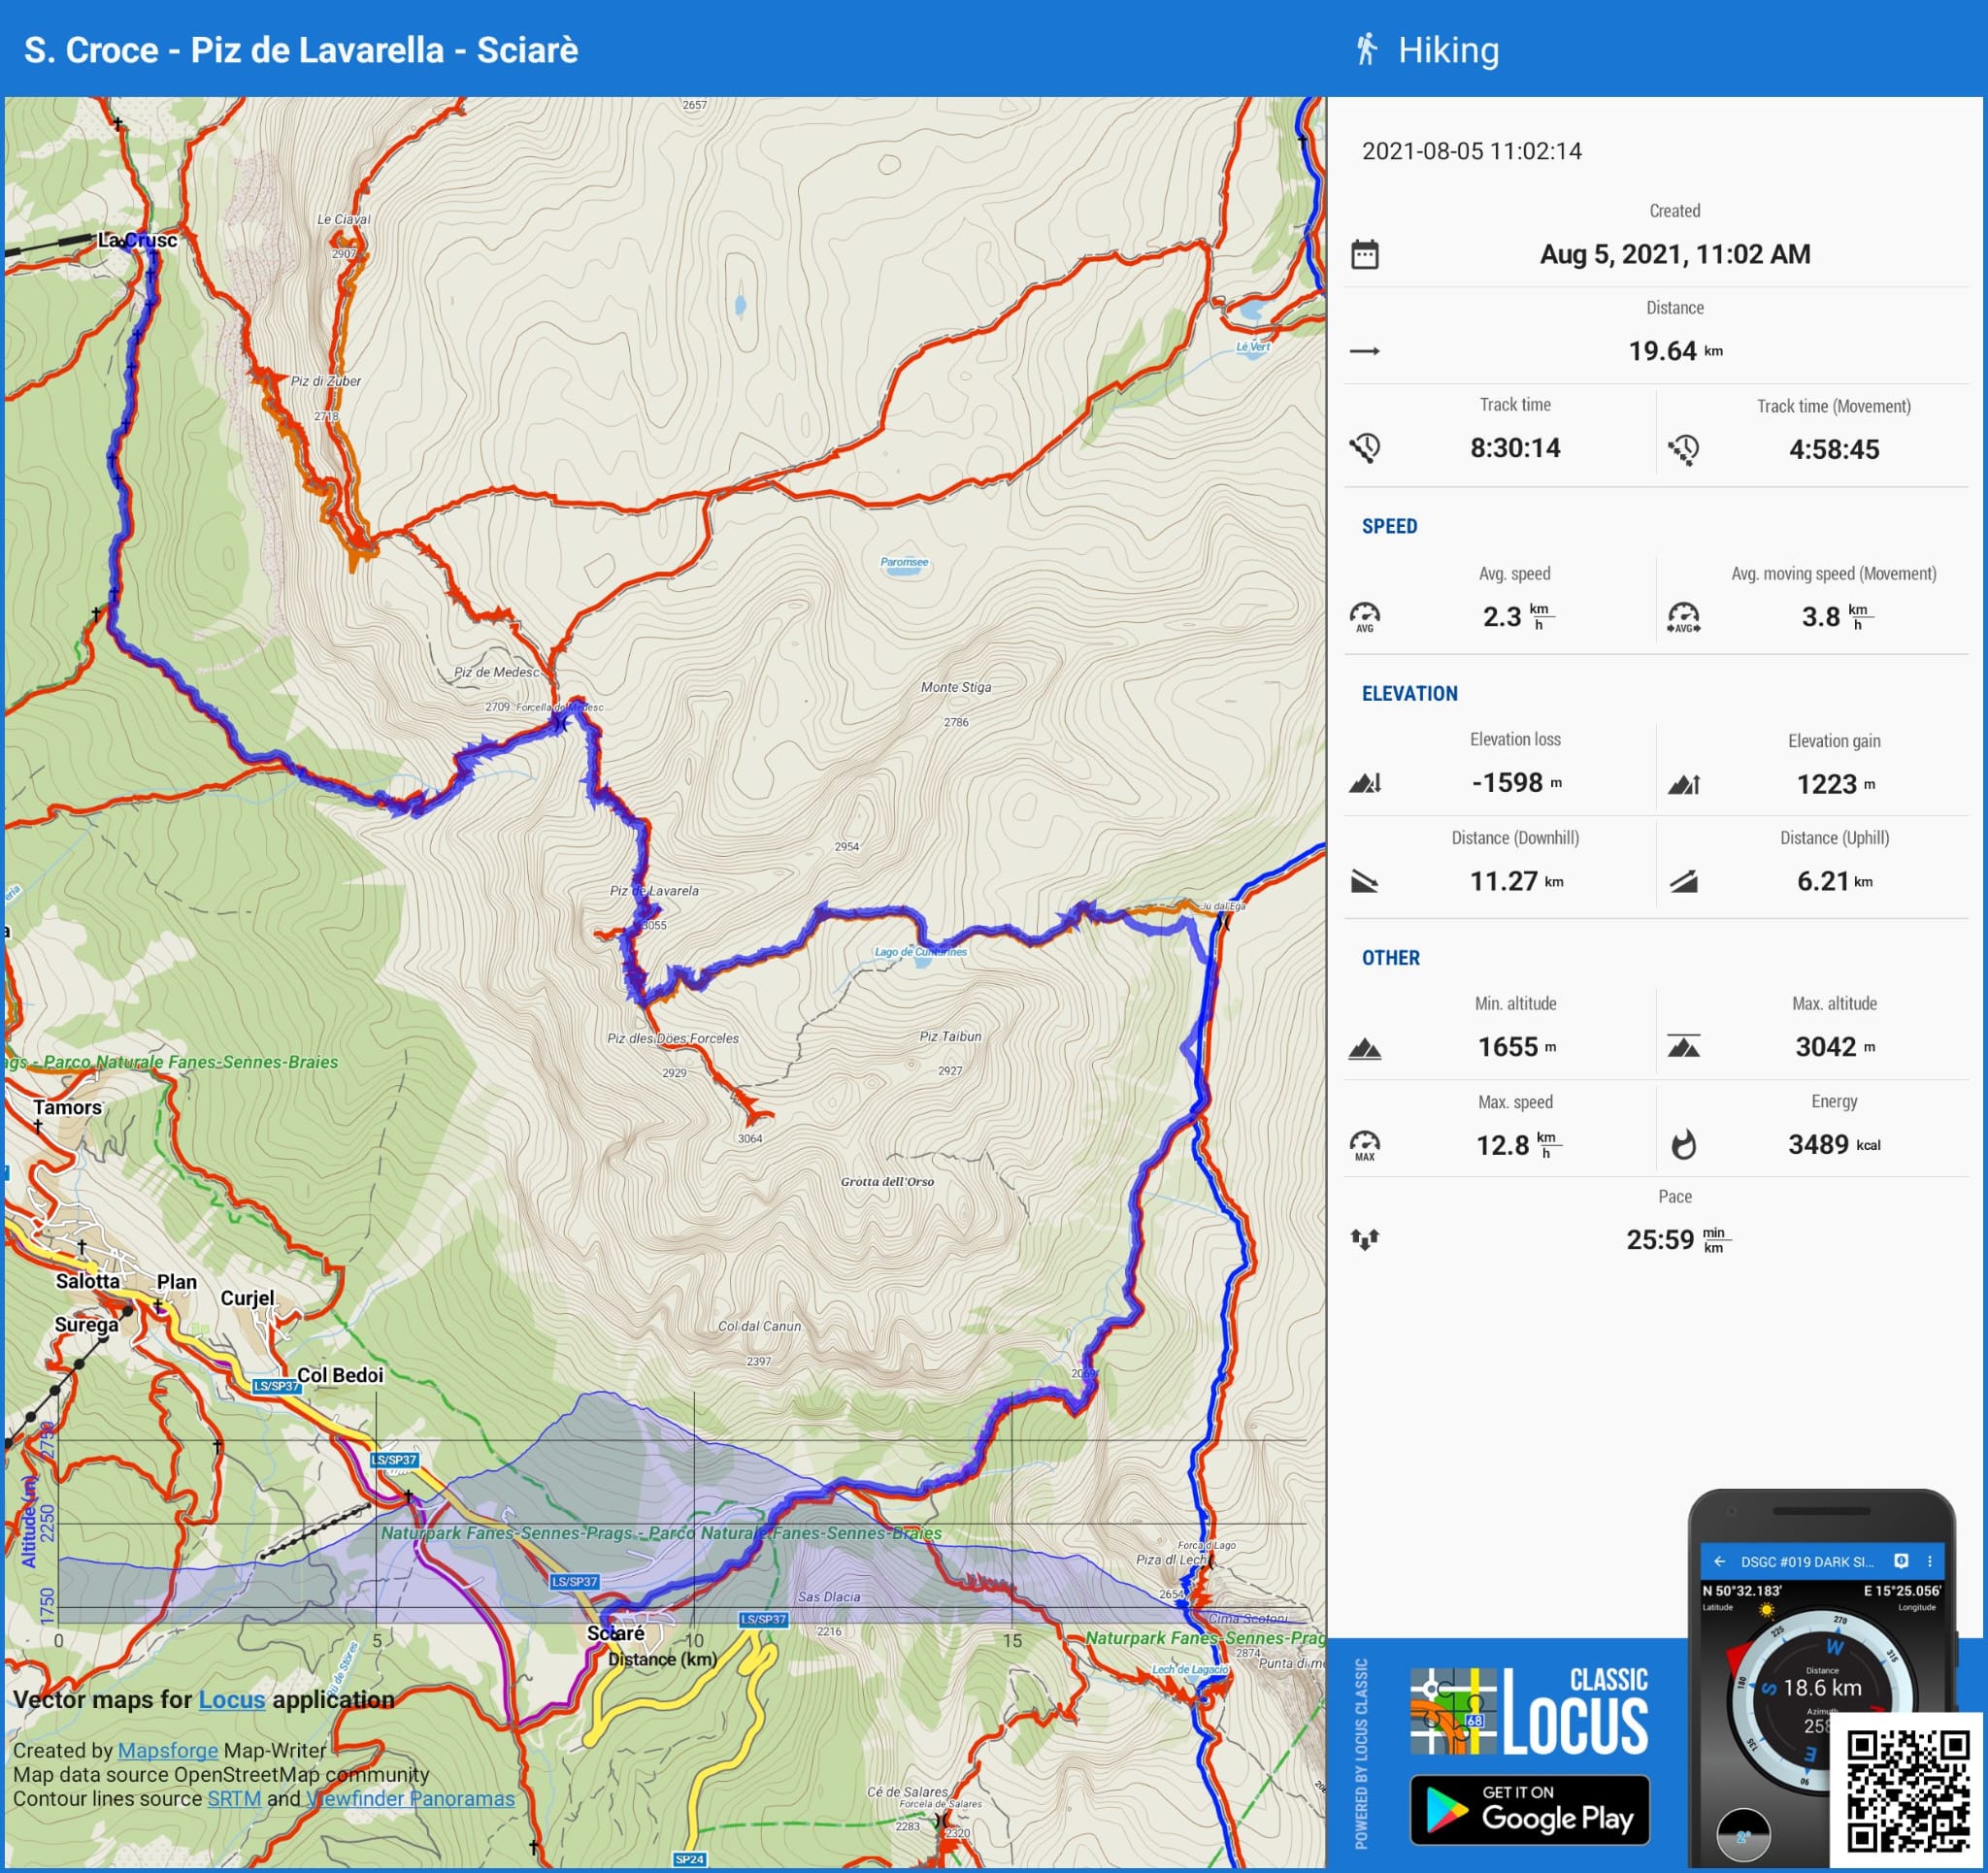Open the Mapsforge link
1988x1873 pixels.
point(167,1750)
